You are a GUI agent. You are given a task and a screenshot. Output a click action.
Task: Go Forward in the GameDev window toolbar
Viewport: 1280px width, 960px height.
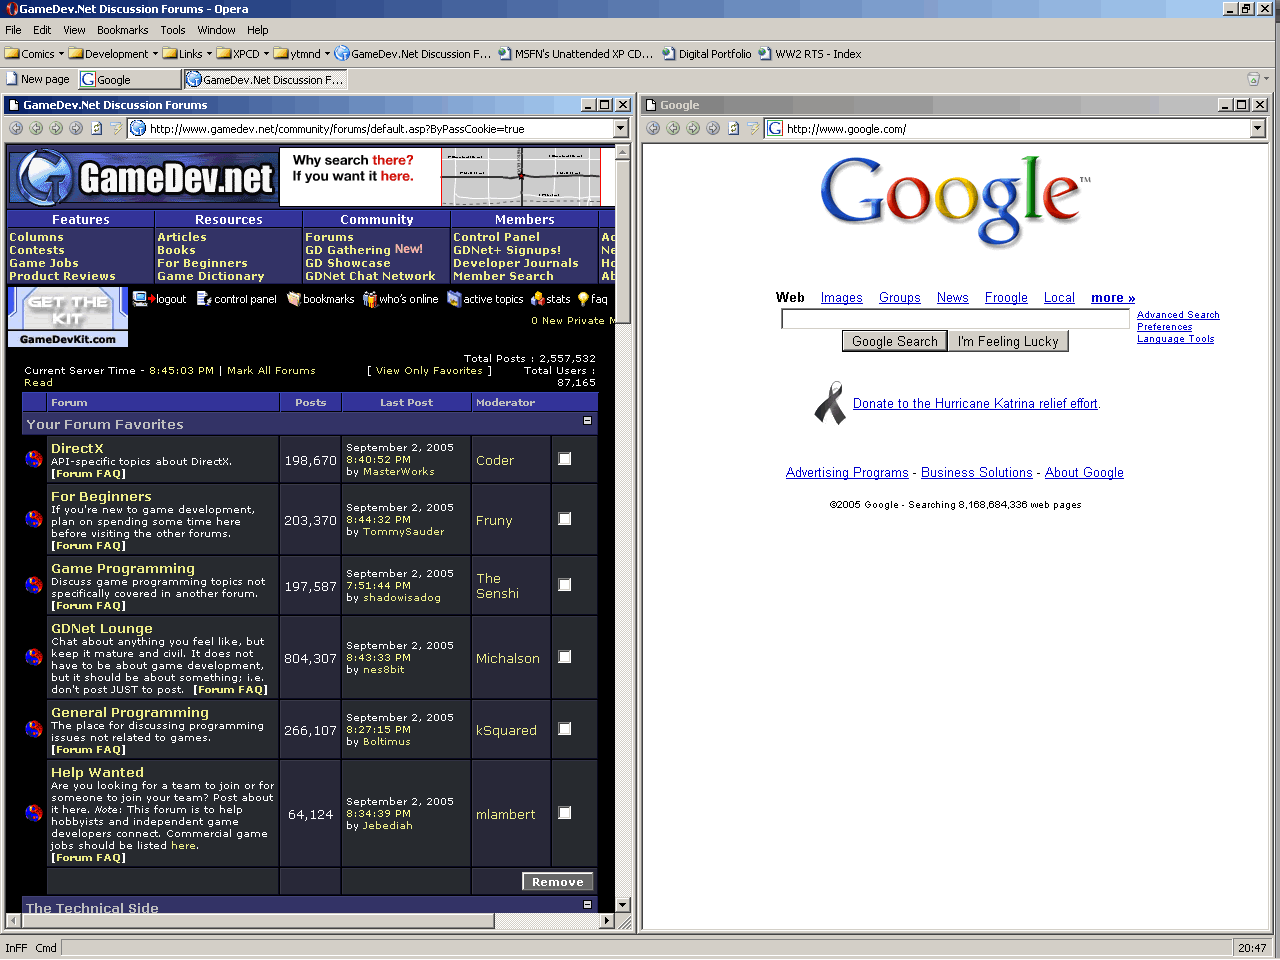(56, 128)
